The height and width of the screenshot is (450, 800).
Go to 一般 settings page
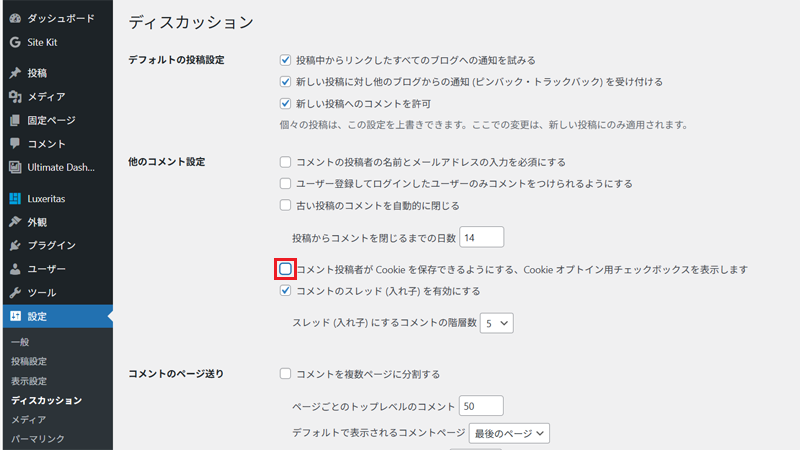[x=20, y=342]
